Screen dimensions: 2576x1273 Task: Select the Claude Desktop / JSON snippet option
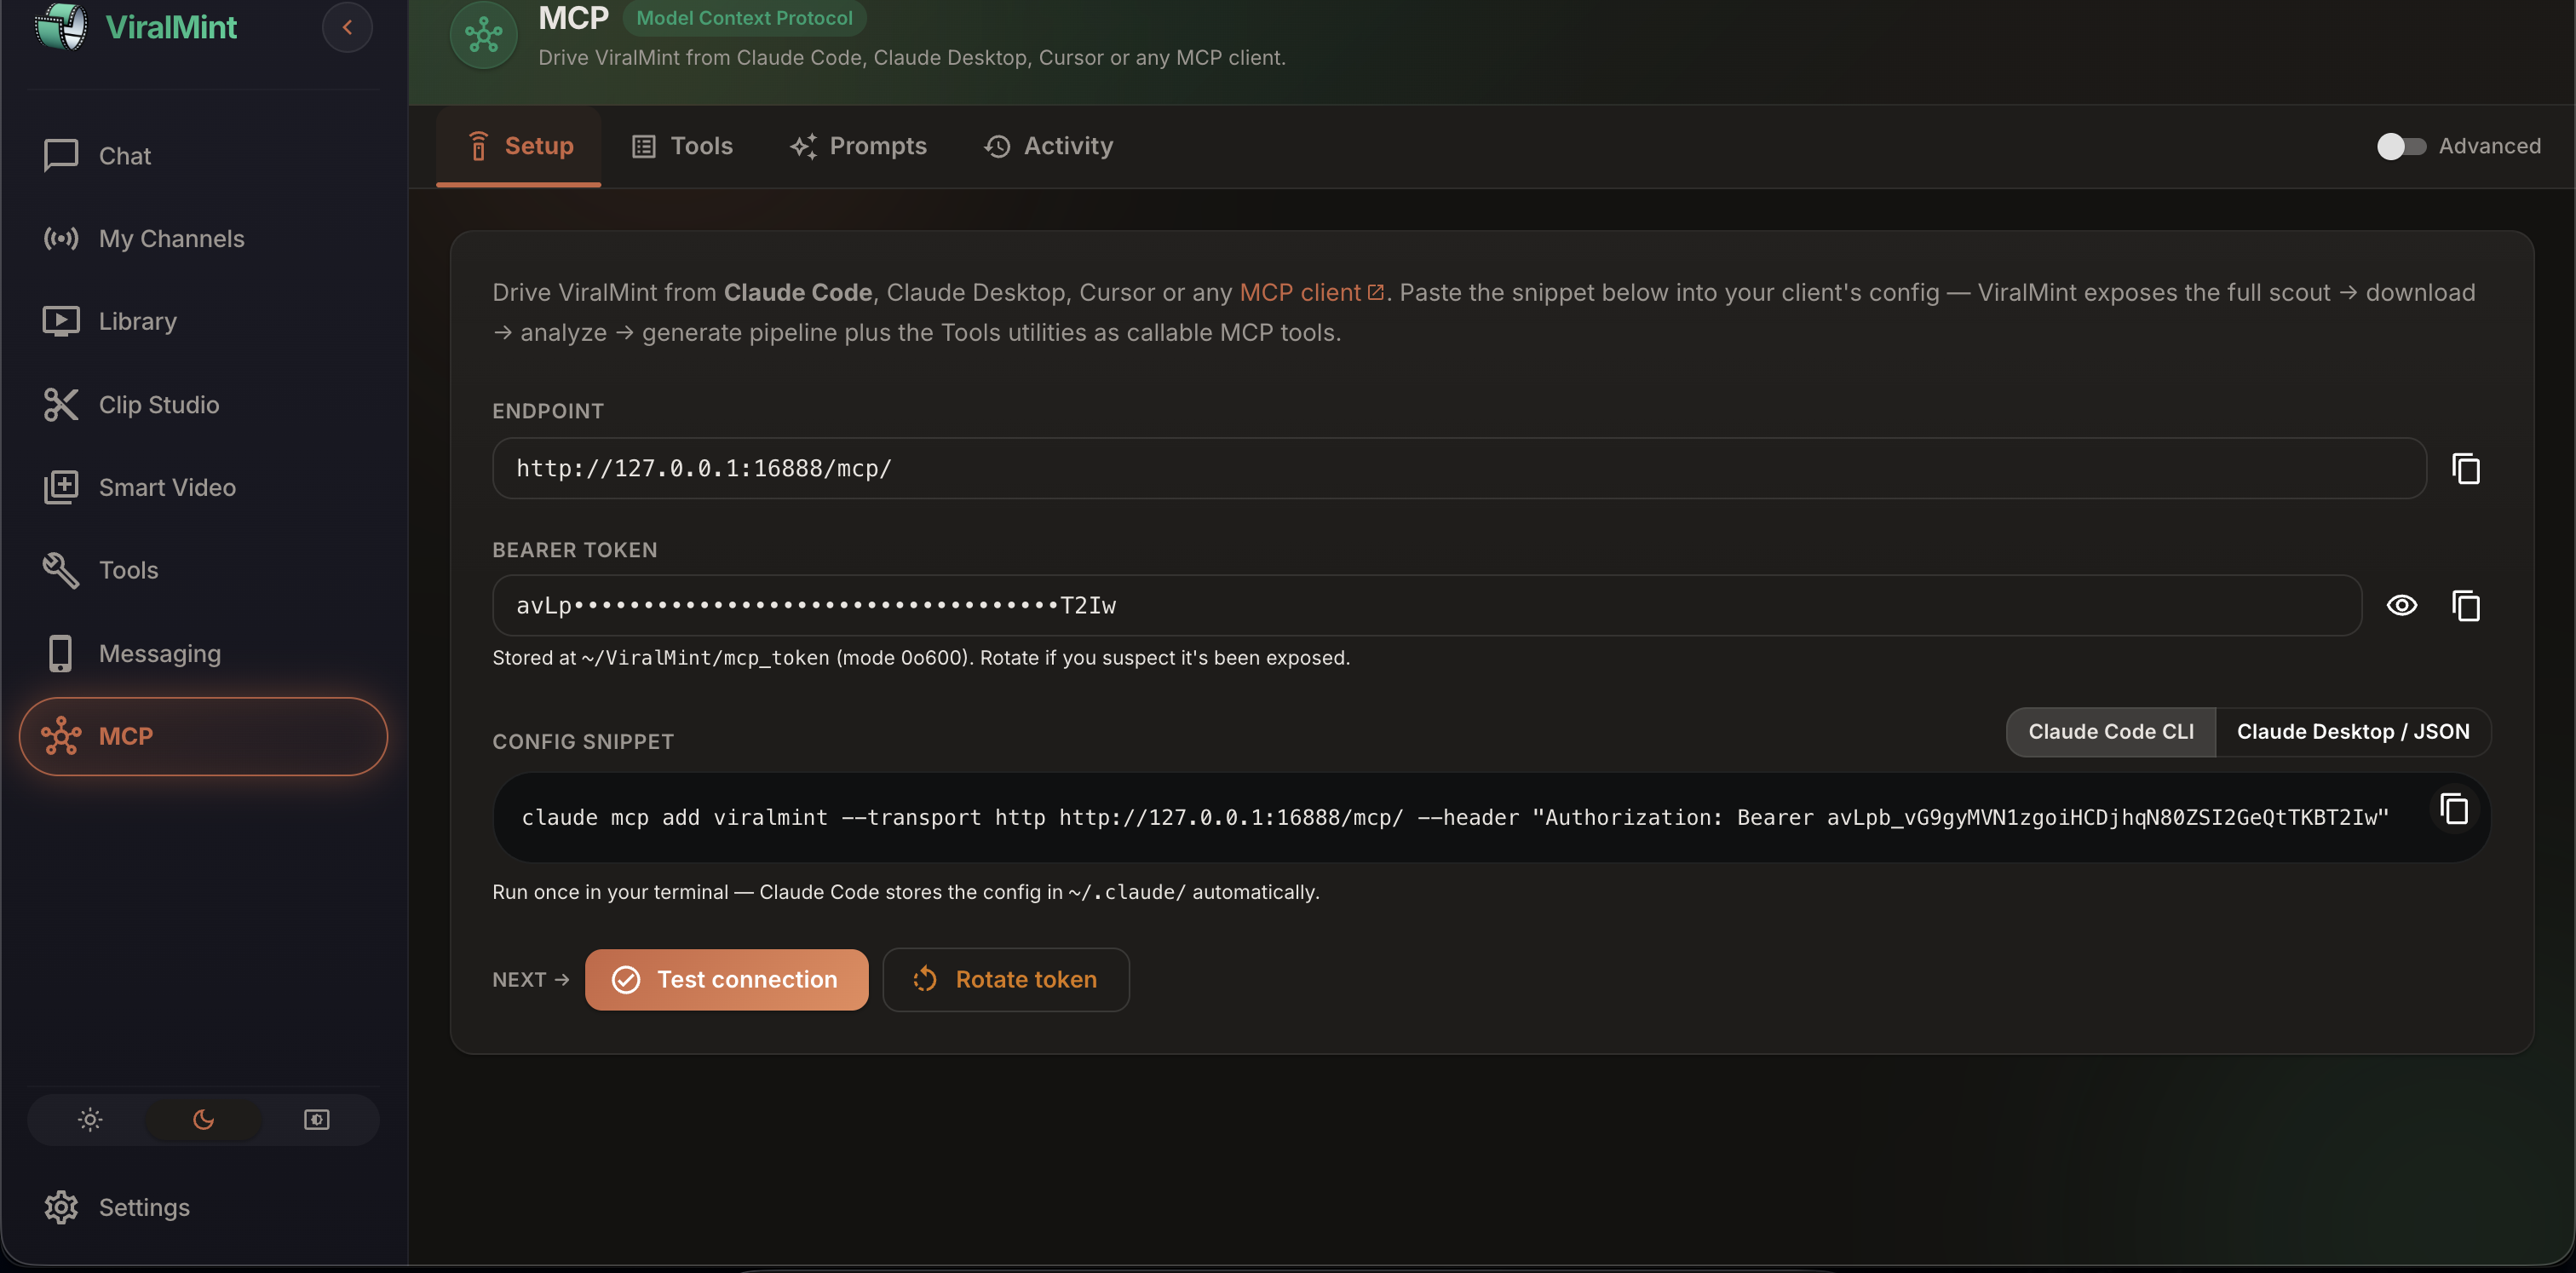[2353, 732]
